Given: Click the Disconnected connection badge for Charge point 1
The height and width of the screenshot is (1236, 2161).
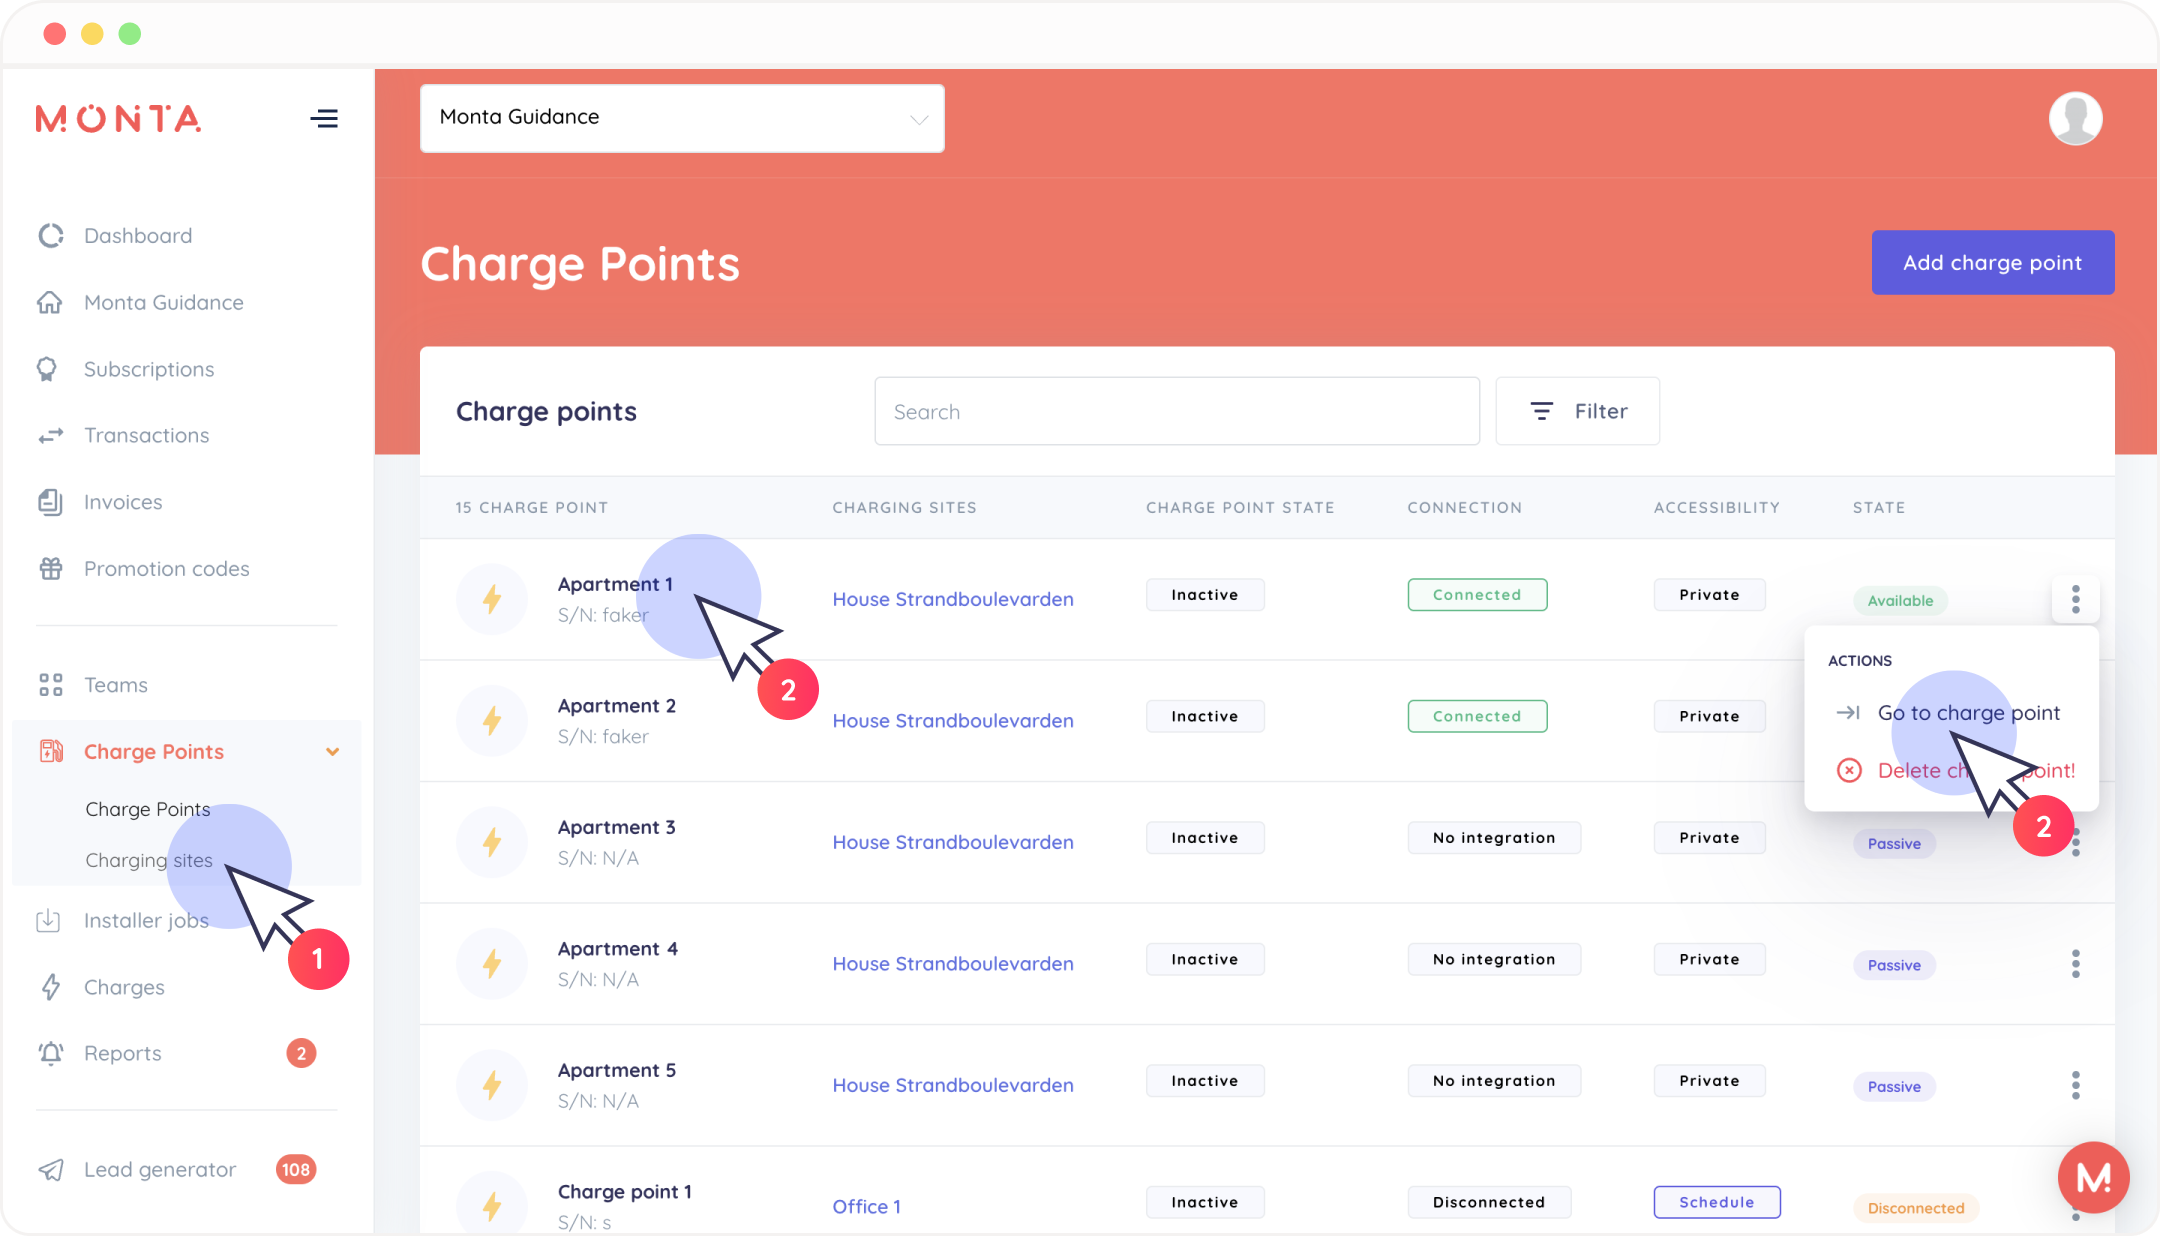Looking at the screenshot, I should click(1489, 1202).
